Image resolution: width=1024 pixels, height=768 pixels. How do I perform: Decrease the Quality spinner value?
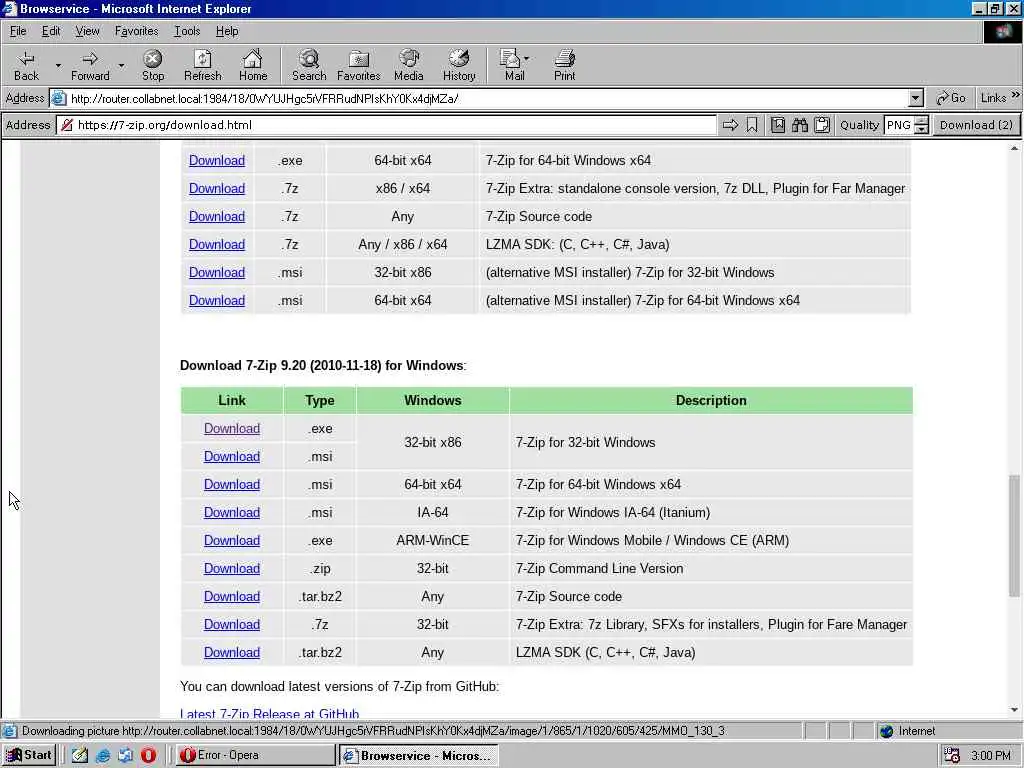pos(921,129)
